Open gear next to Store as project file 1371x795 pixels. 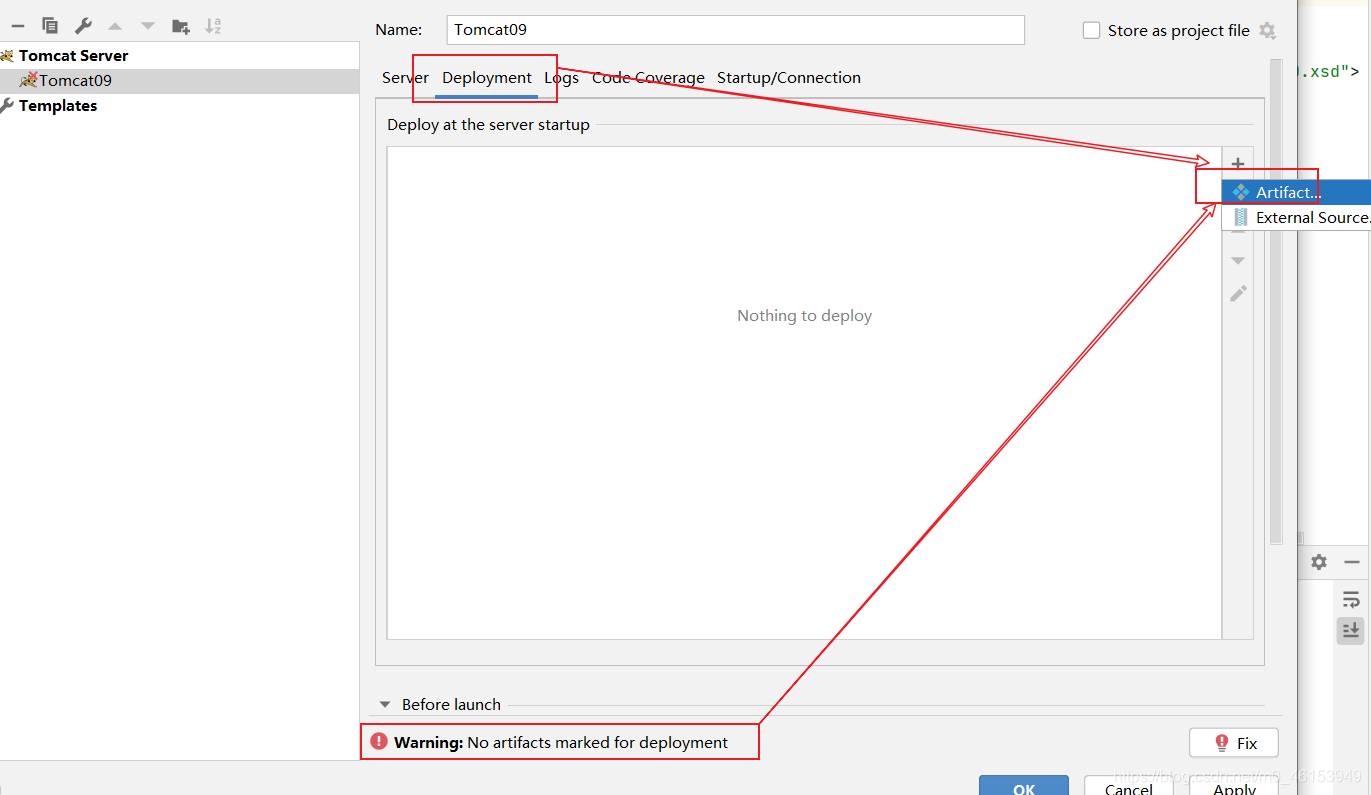coord(1267,31)
